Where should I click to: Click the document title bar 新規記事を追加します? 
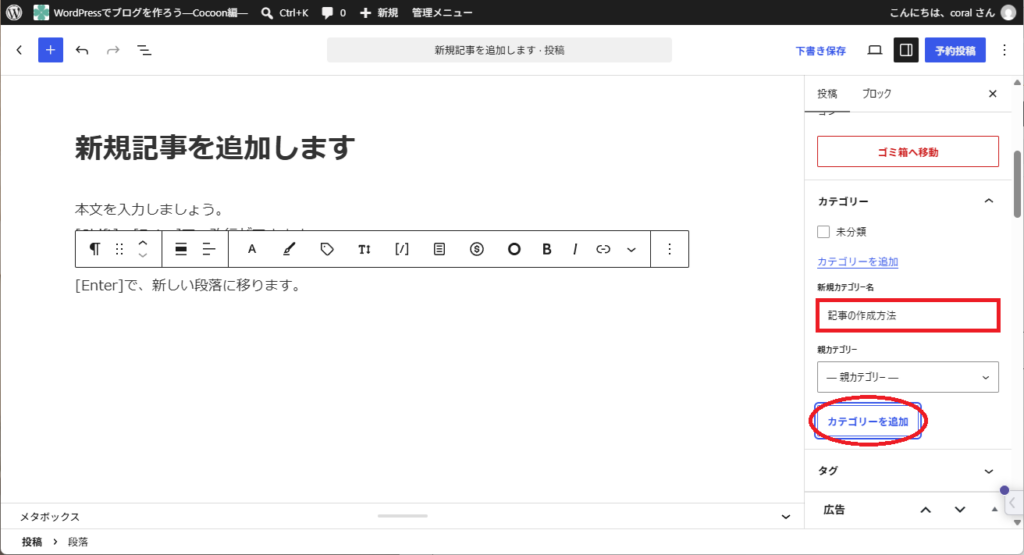[500, 50]
